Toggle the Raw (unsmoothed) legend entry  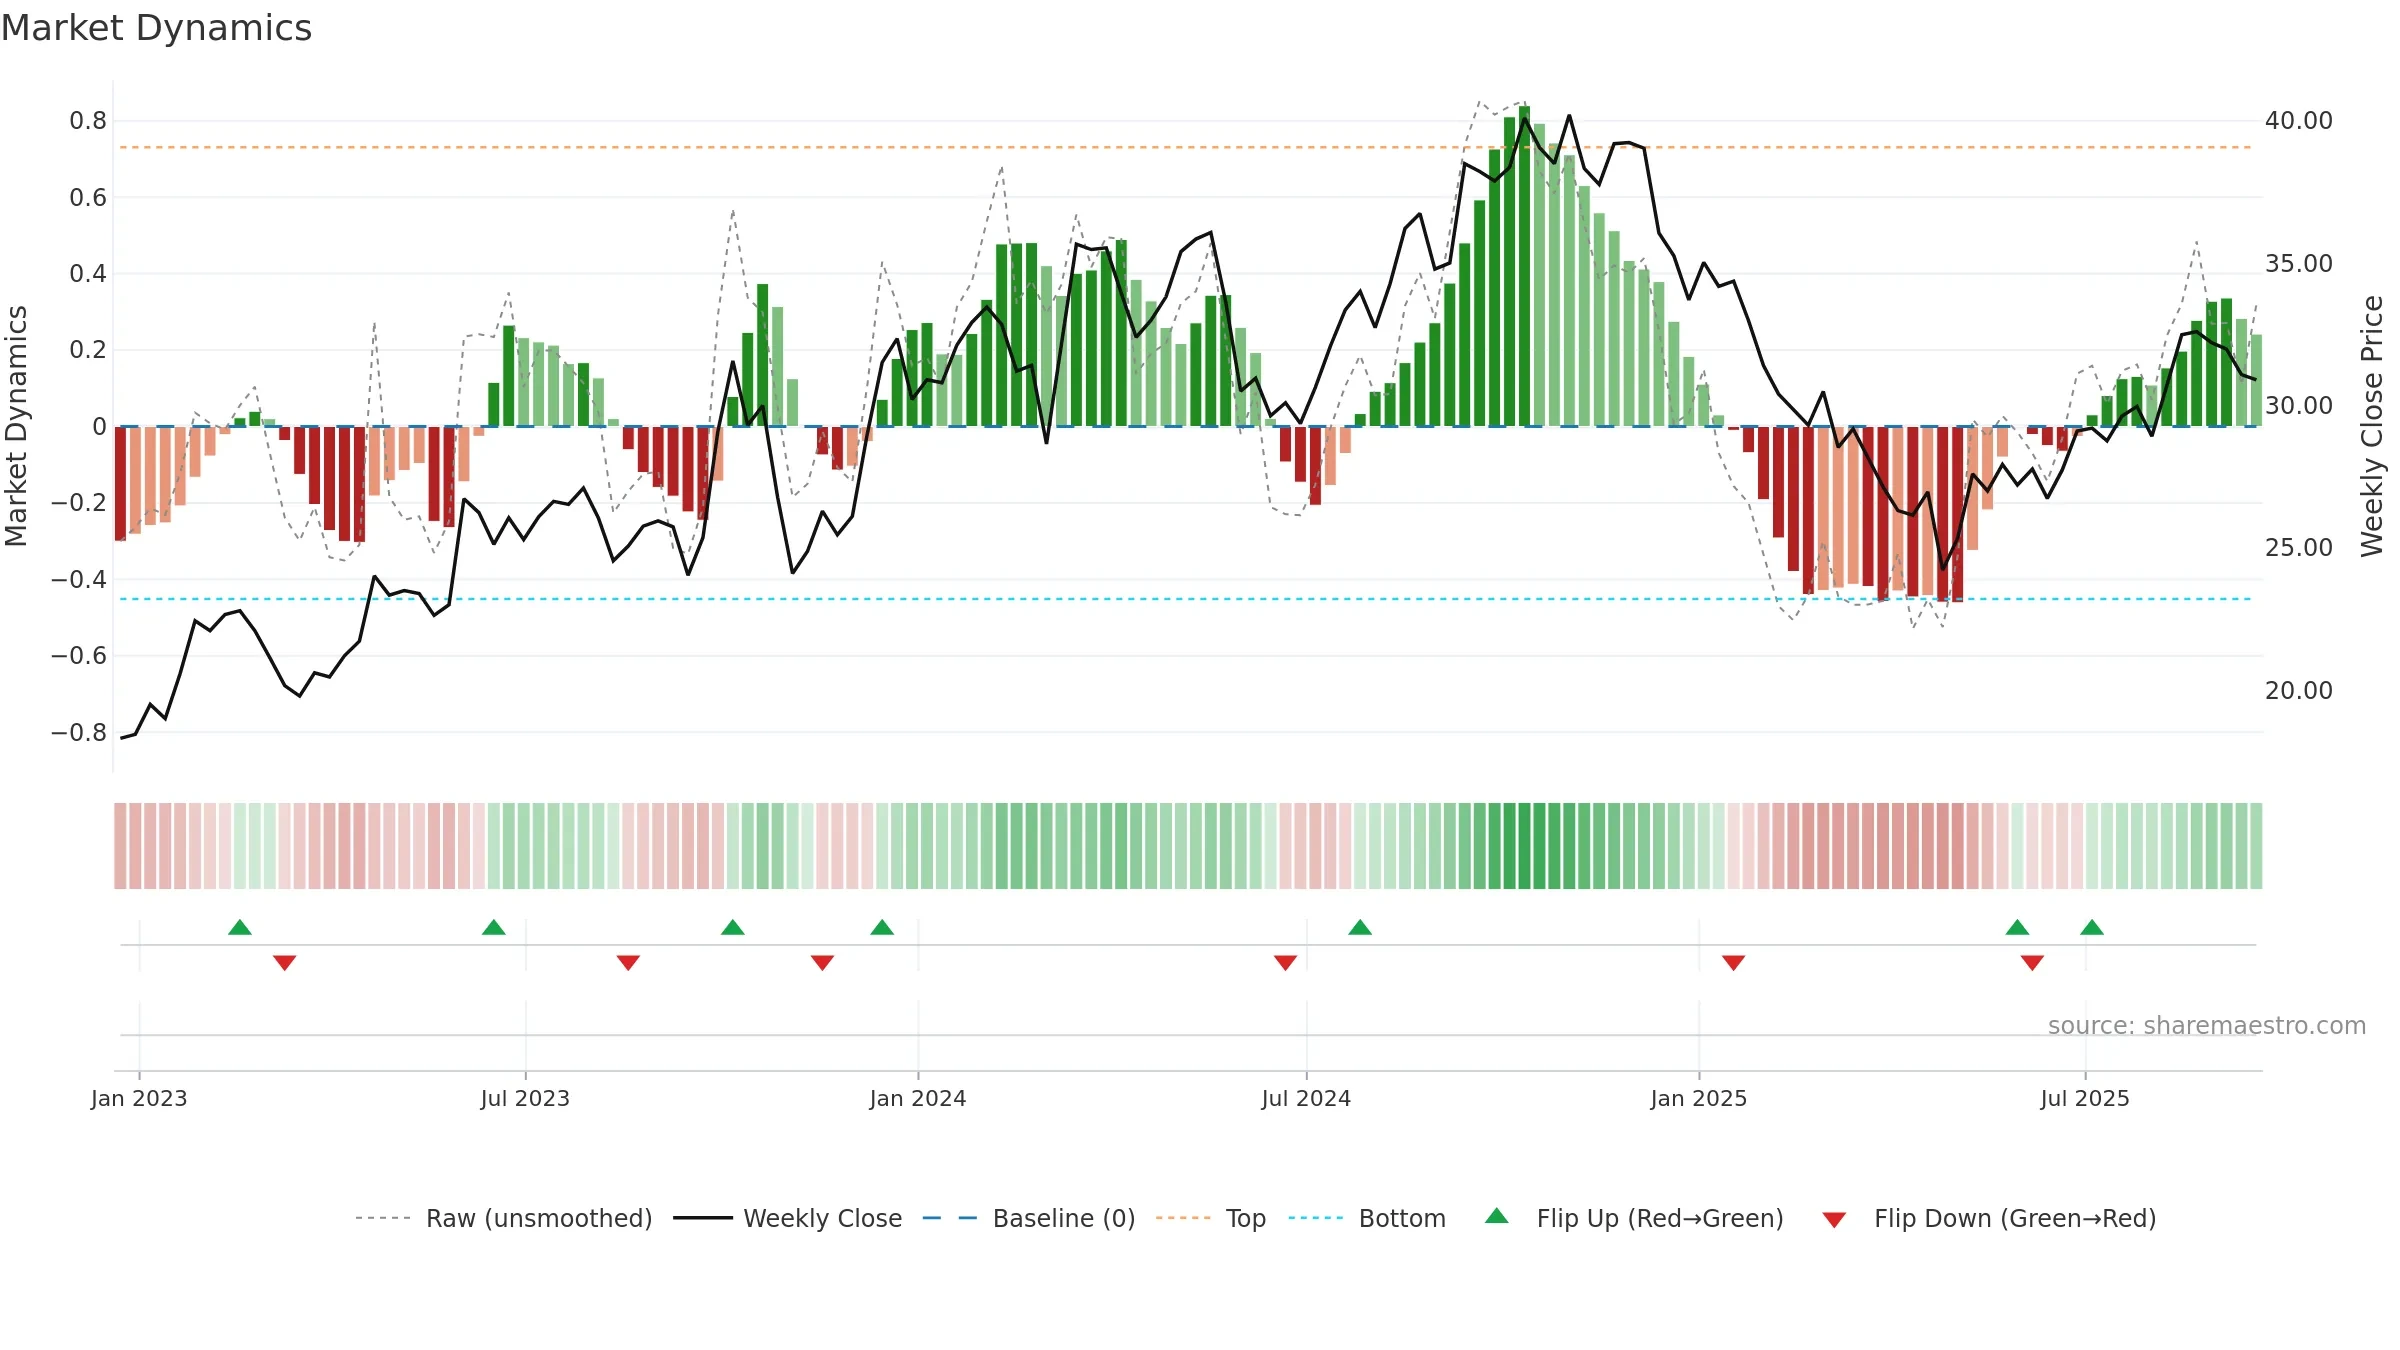[x=539, y=1219]
